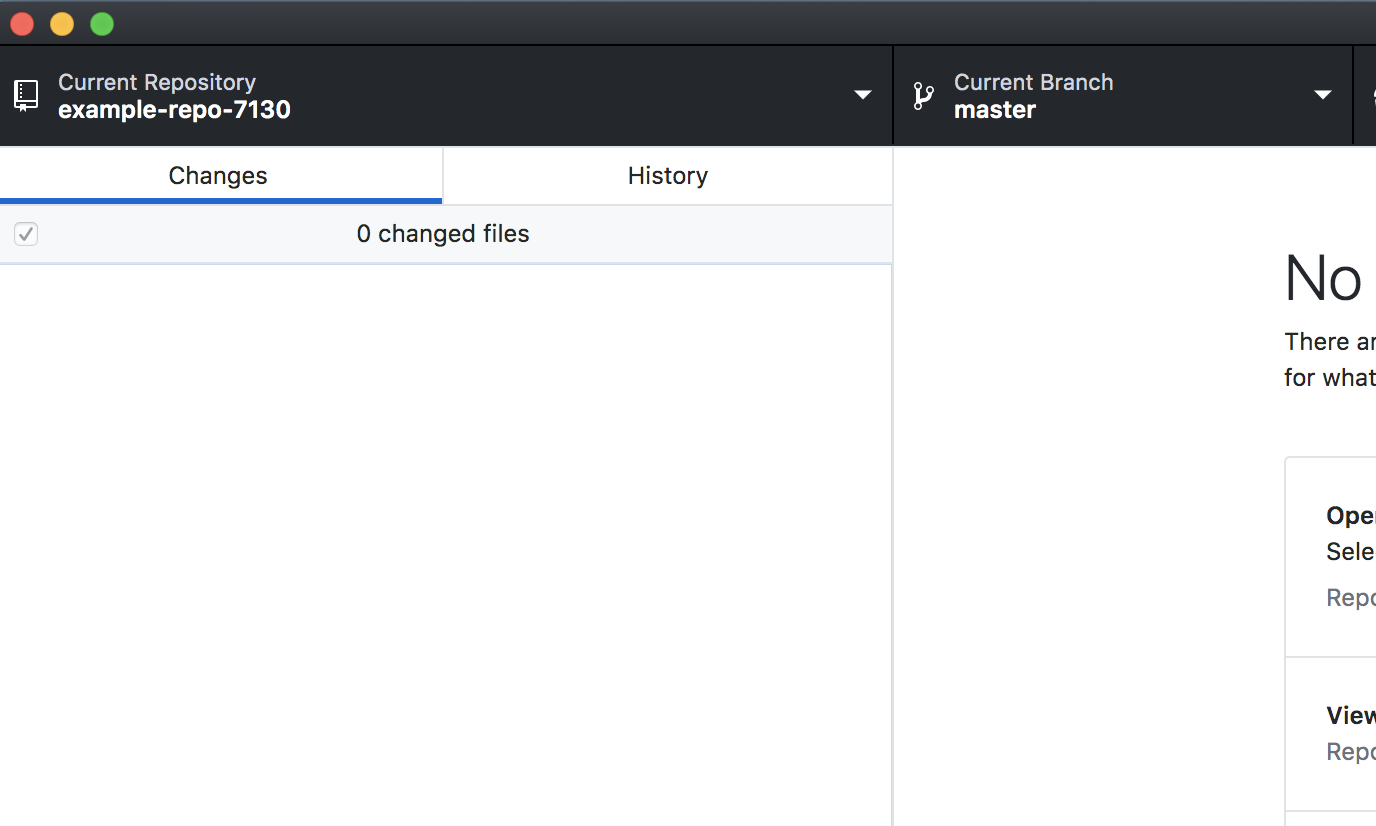Click the "Current Branch" label text

tap(1033, 82)
